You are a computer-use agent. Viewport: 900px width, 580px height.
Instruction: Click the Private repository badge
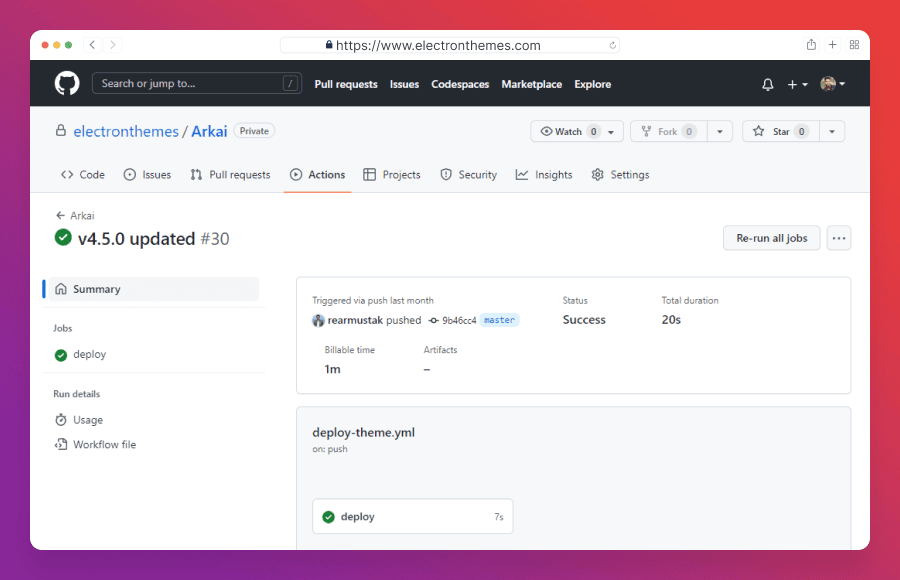click(x=254, y=131)
